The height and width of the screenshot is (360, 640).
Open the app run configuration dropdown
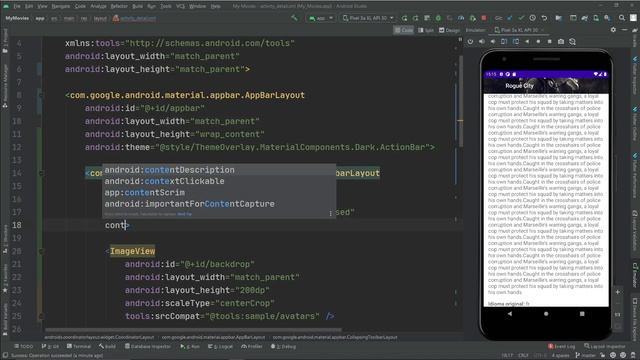tap(320, 18)
